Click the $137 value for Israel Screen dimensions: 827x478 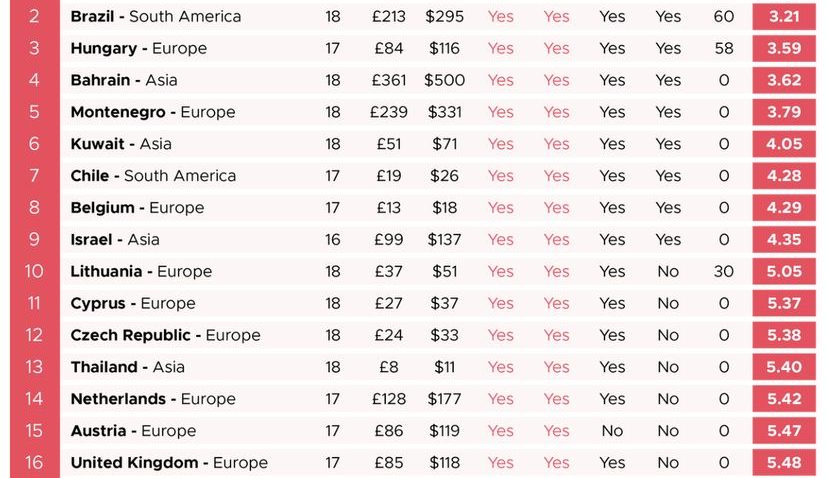(444, 240)
